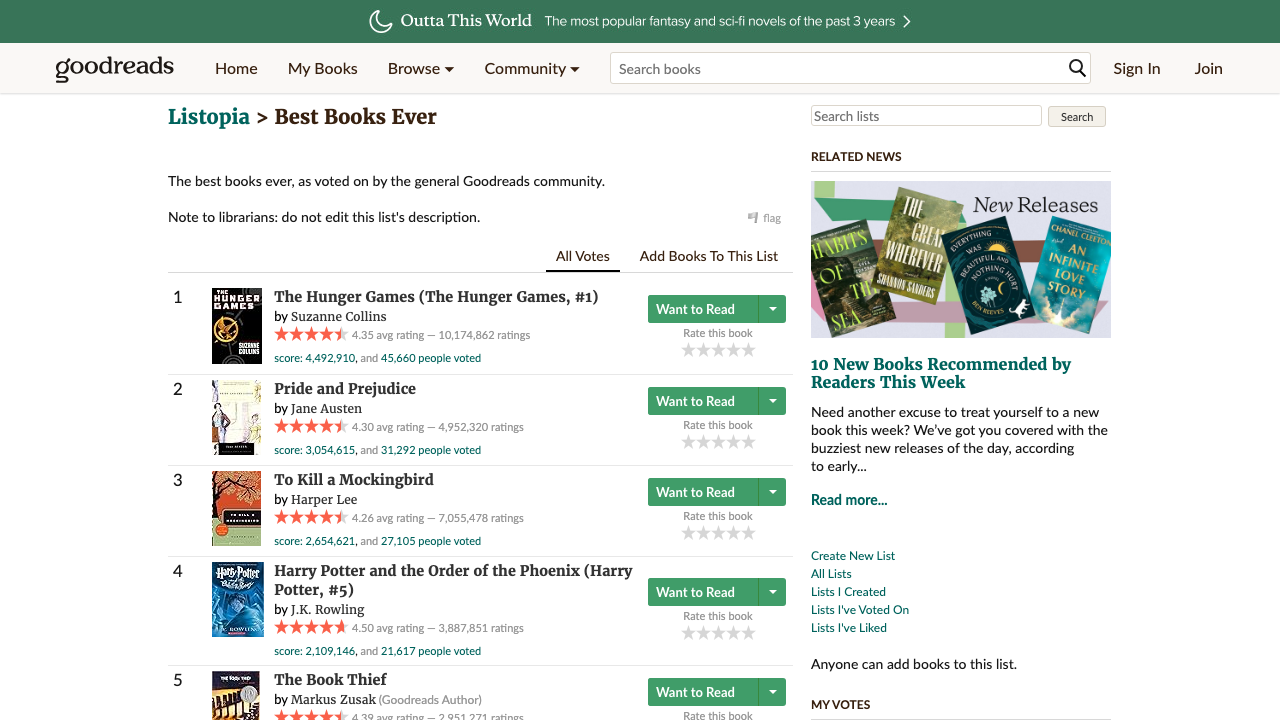
Task: Click Lists I Created link
Action: [x=848, y=592]
